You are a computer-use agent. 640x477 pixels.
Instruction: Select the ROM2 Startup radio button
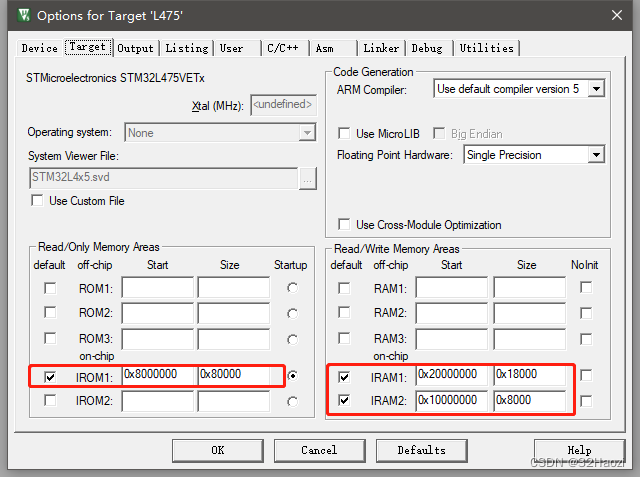point(292,314)
